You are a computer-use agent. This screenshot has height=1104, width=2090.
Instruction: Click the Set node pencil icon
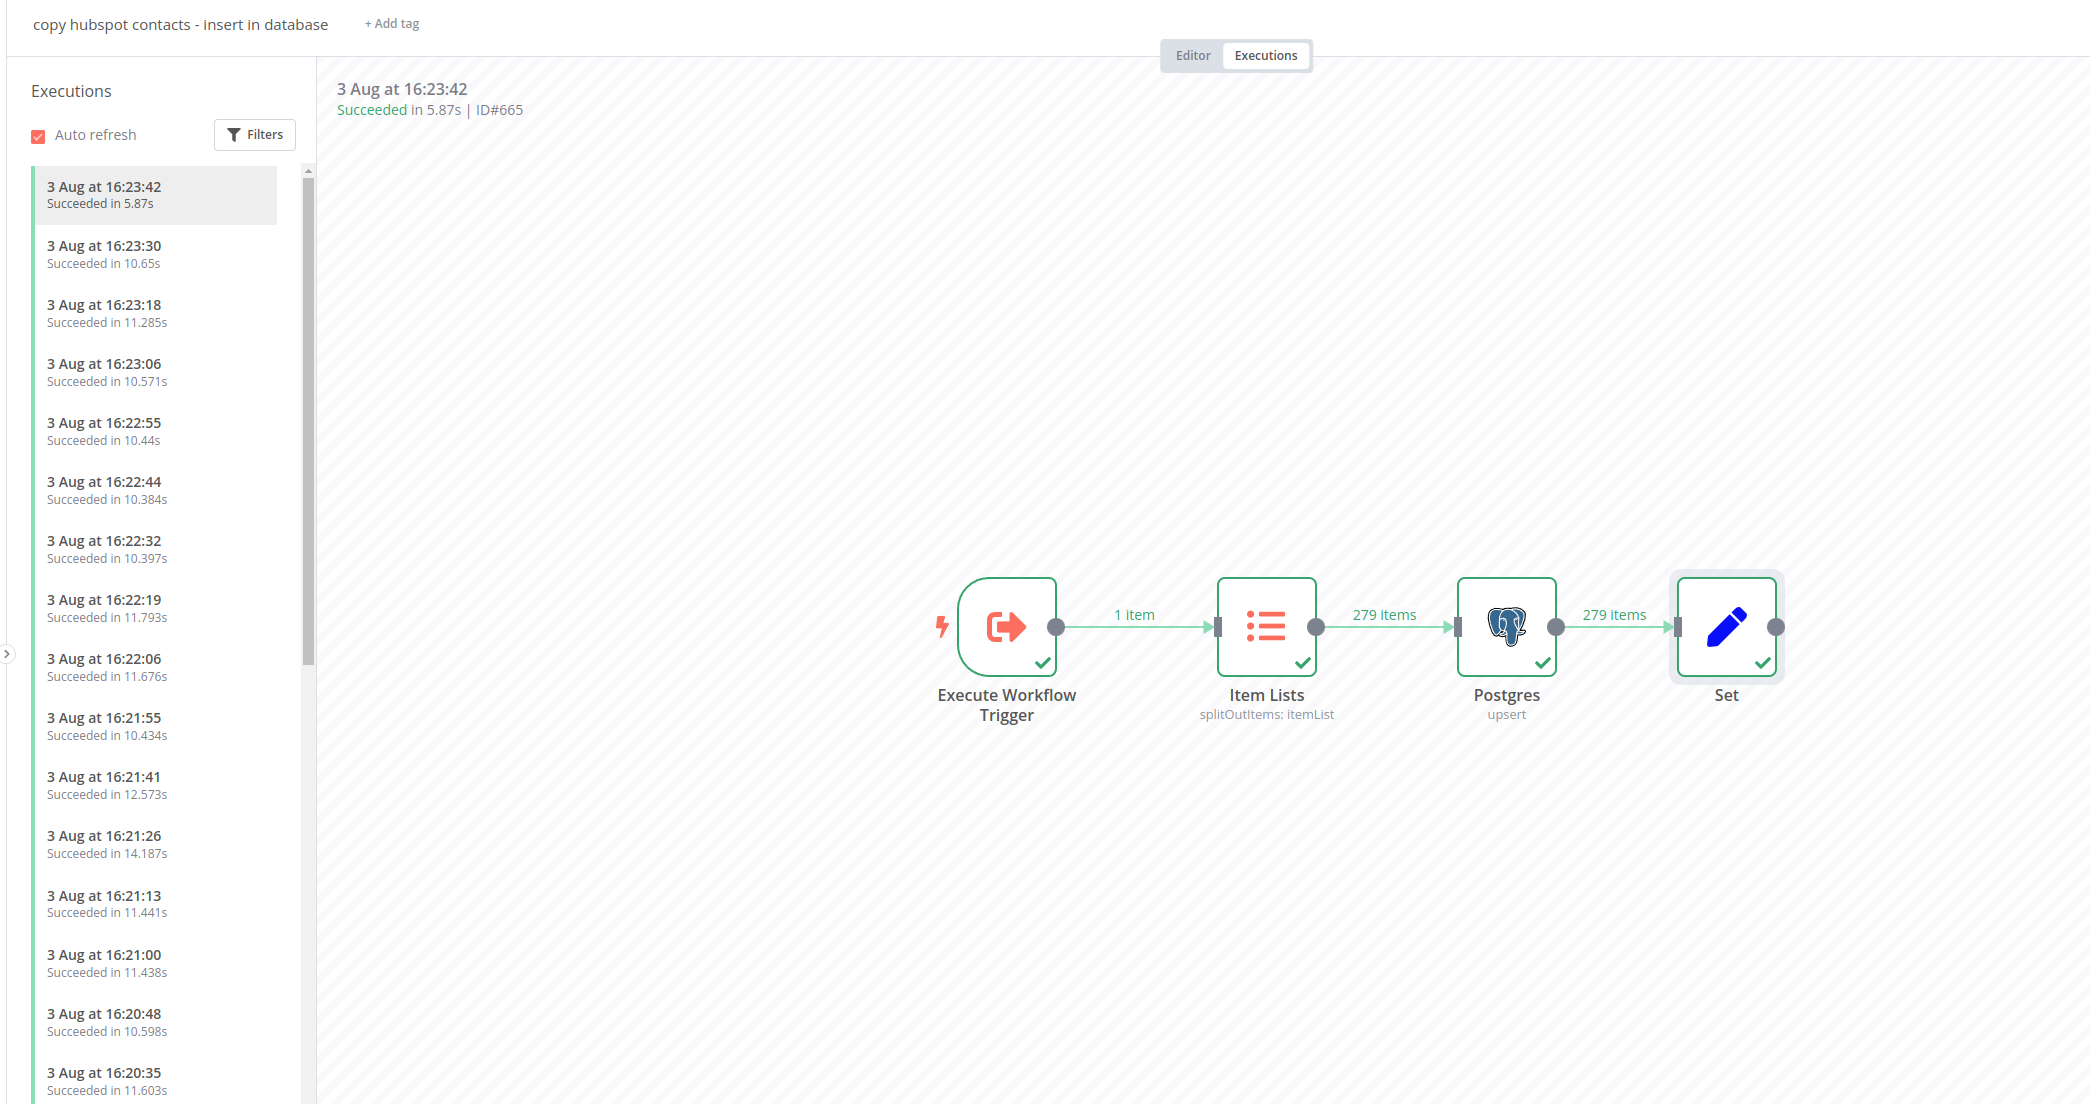pyautogui.click(x=1726, y=627)
